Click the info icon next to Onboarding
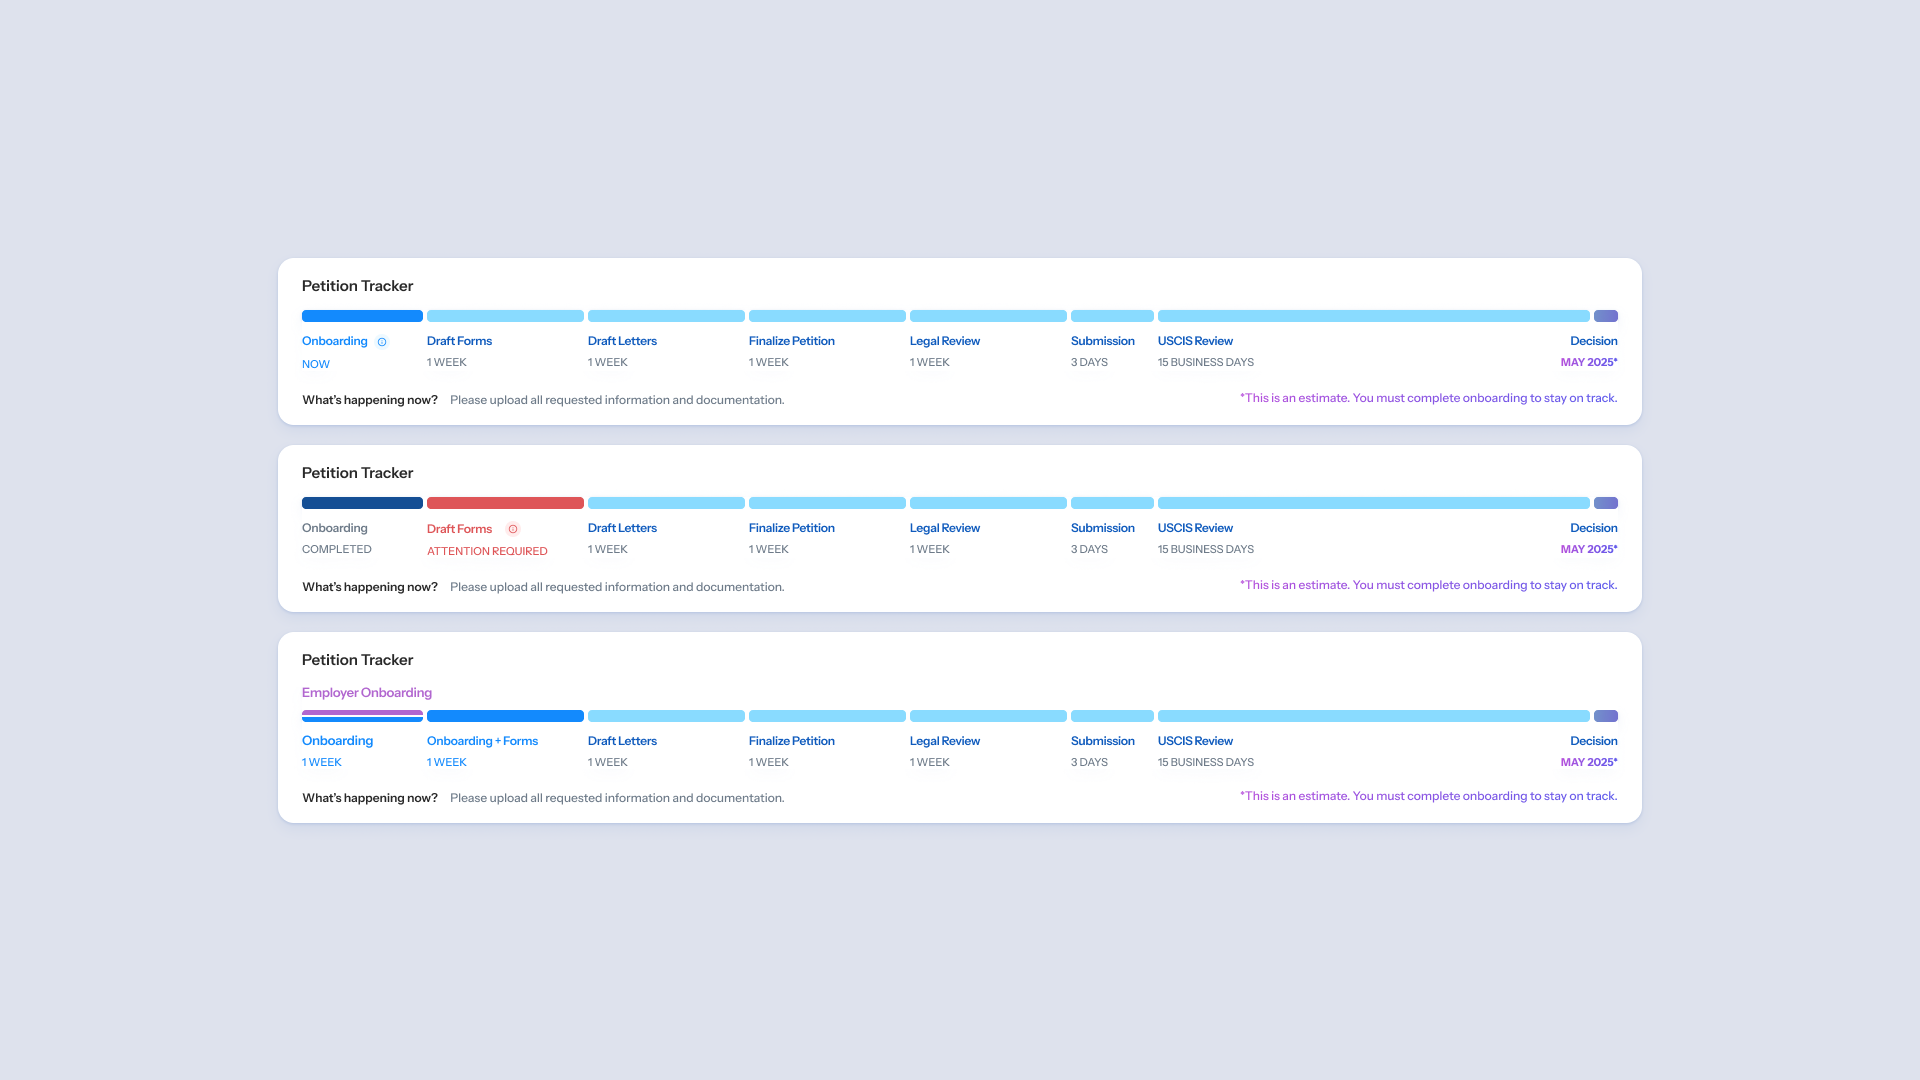Image resolution: width=1920 pixels, height=1080 pixels. click(382, 342)
